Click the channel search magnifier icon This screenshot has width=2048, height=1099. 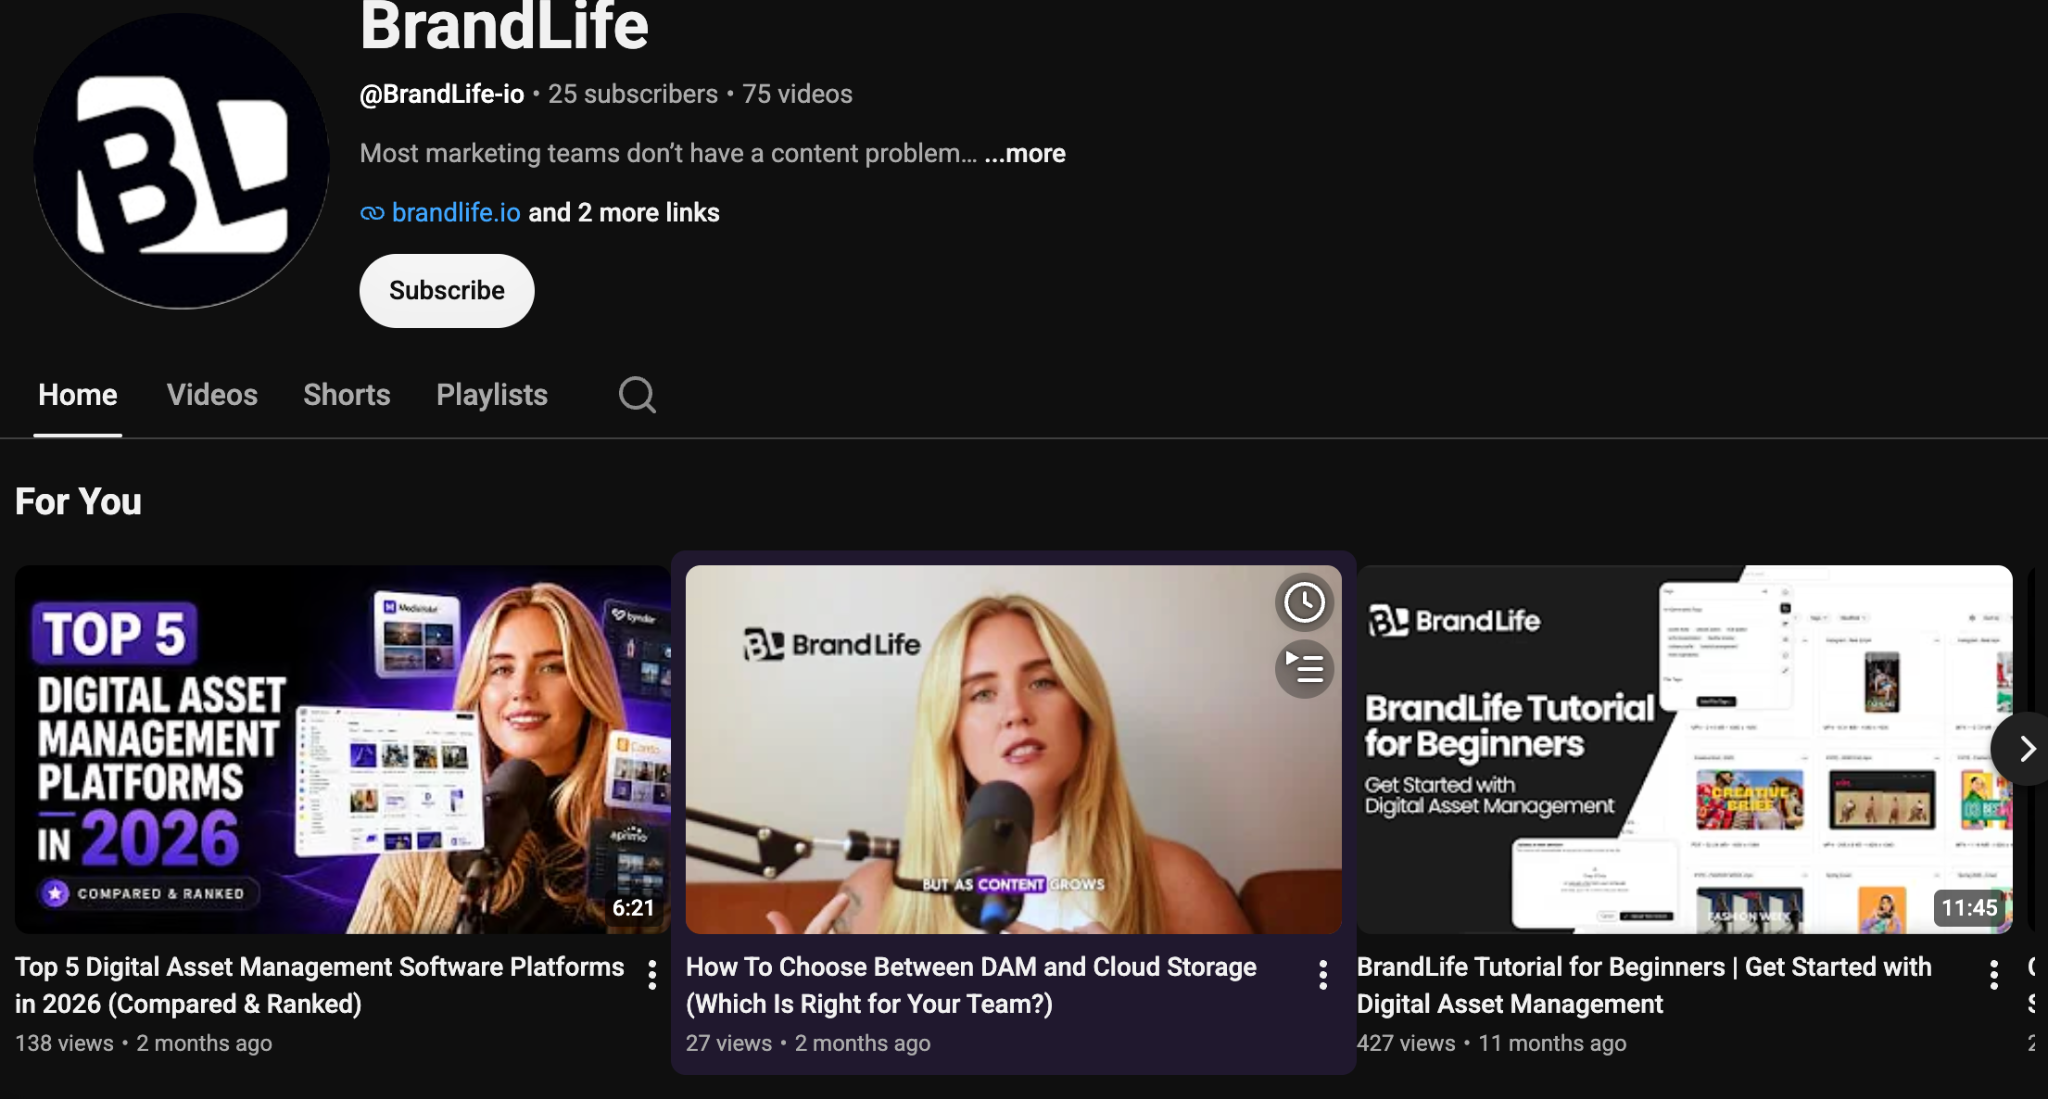click(x=637, y=395)
